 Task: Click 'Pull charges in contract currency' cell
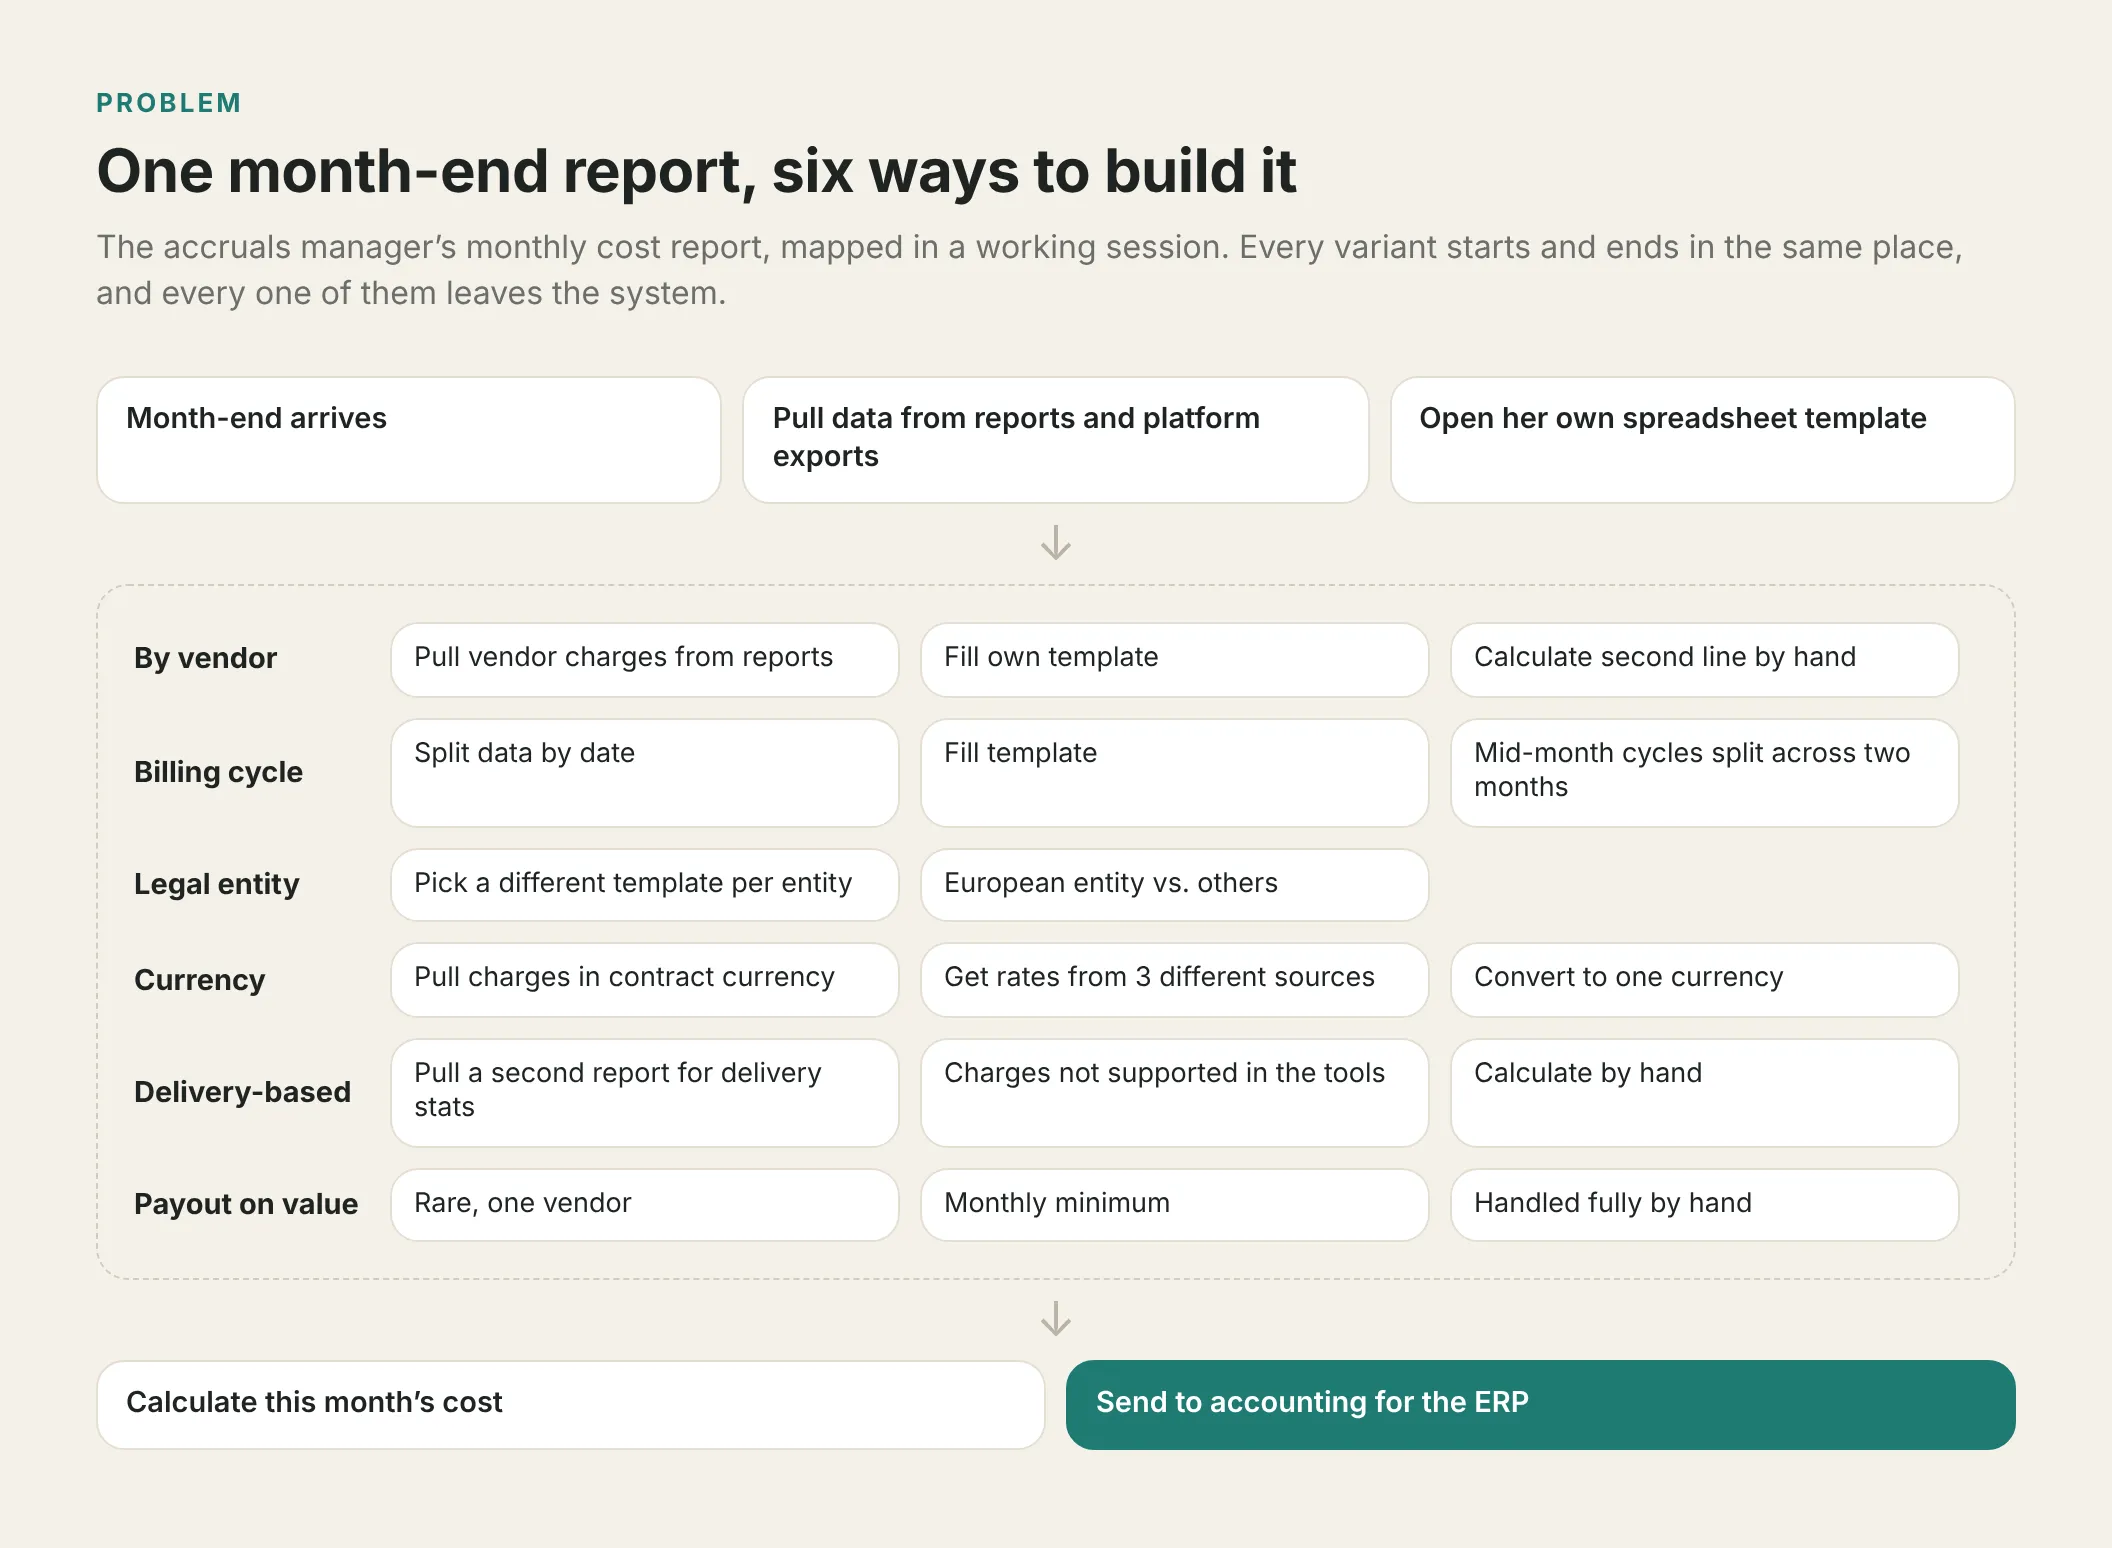[x=645, y=980]
